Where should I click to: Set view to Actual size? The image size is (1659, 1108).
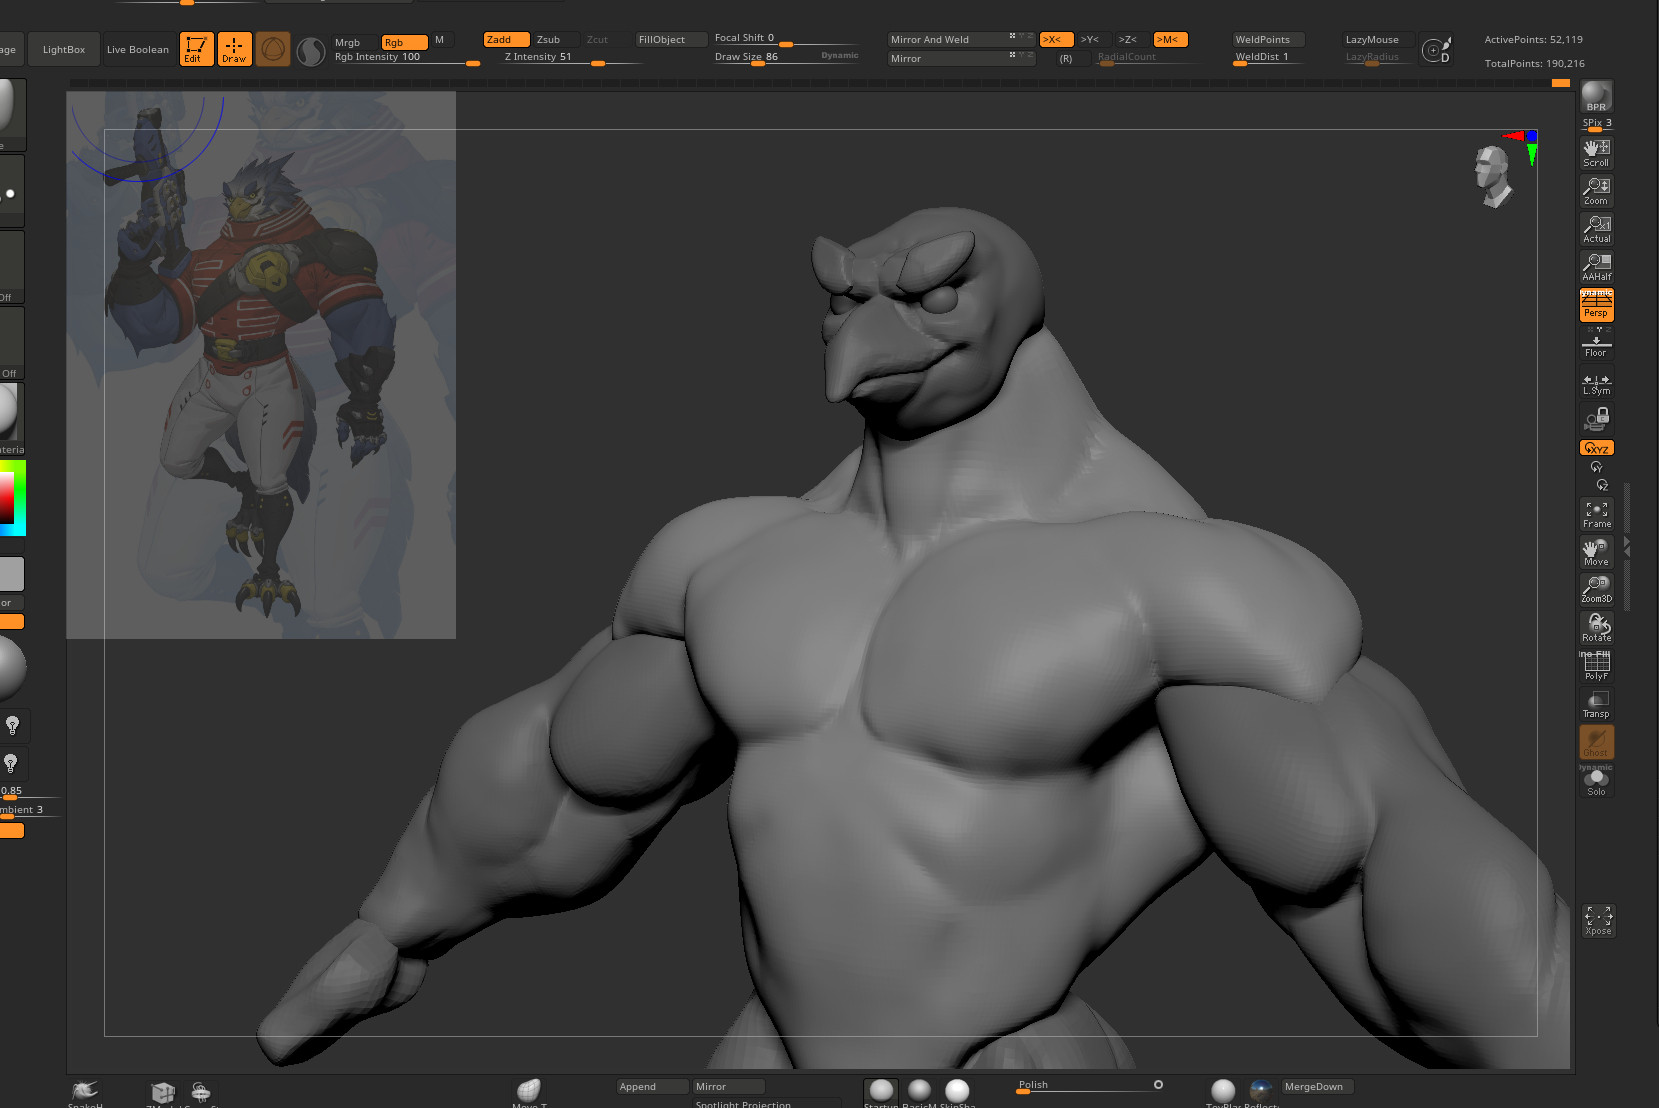pyautogui.click(x=1596, y=229)
